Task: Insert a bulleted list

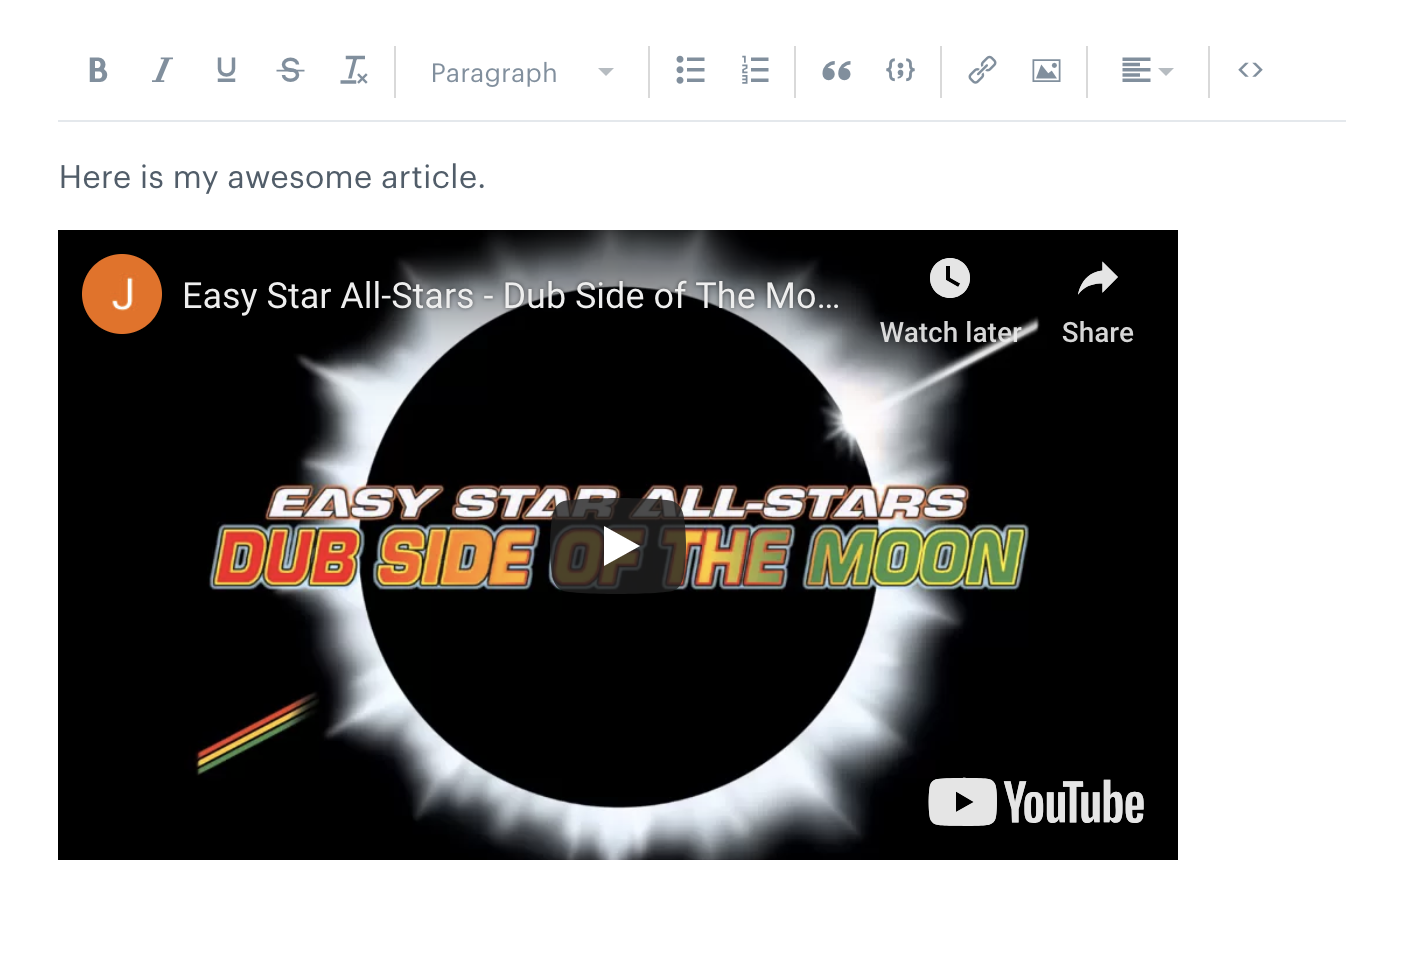Action: tap(690, 71)
